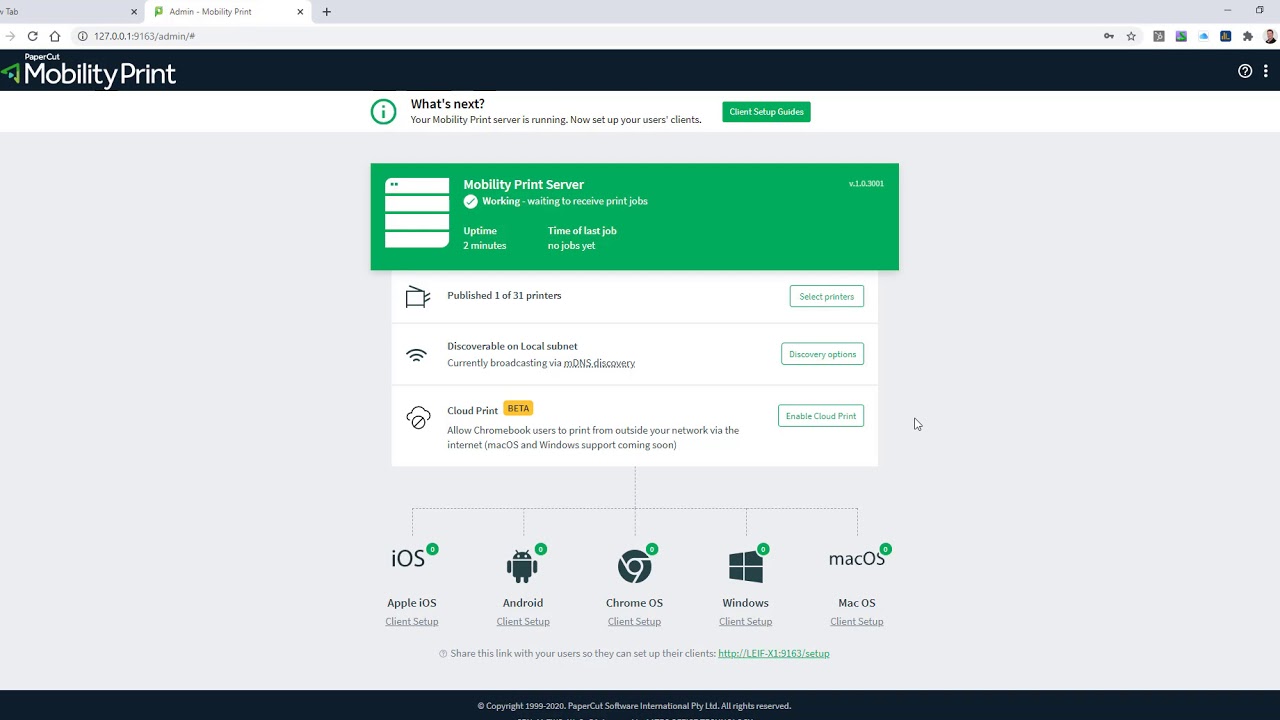1280x720 pixels.
Task: Open the Chrome profile avatar
Action: pyautogui.click(x=1270, y=36)
